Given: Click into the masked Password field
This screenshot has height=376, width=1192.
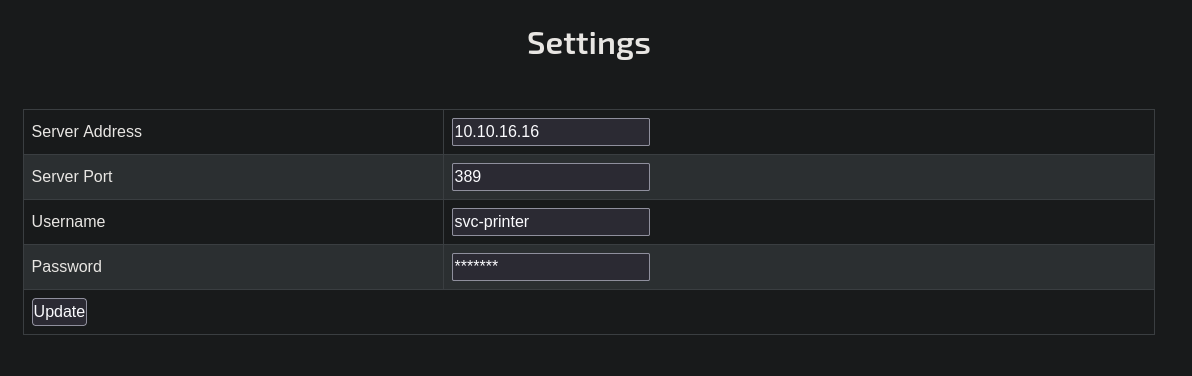Looking at the screenshot, I should click(x=550, y=267).
